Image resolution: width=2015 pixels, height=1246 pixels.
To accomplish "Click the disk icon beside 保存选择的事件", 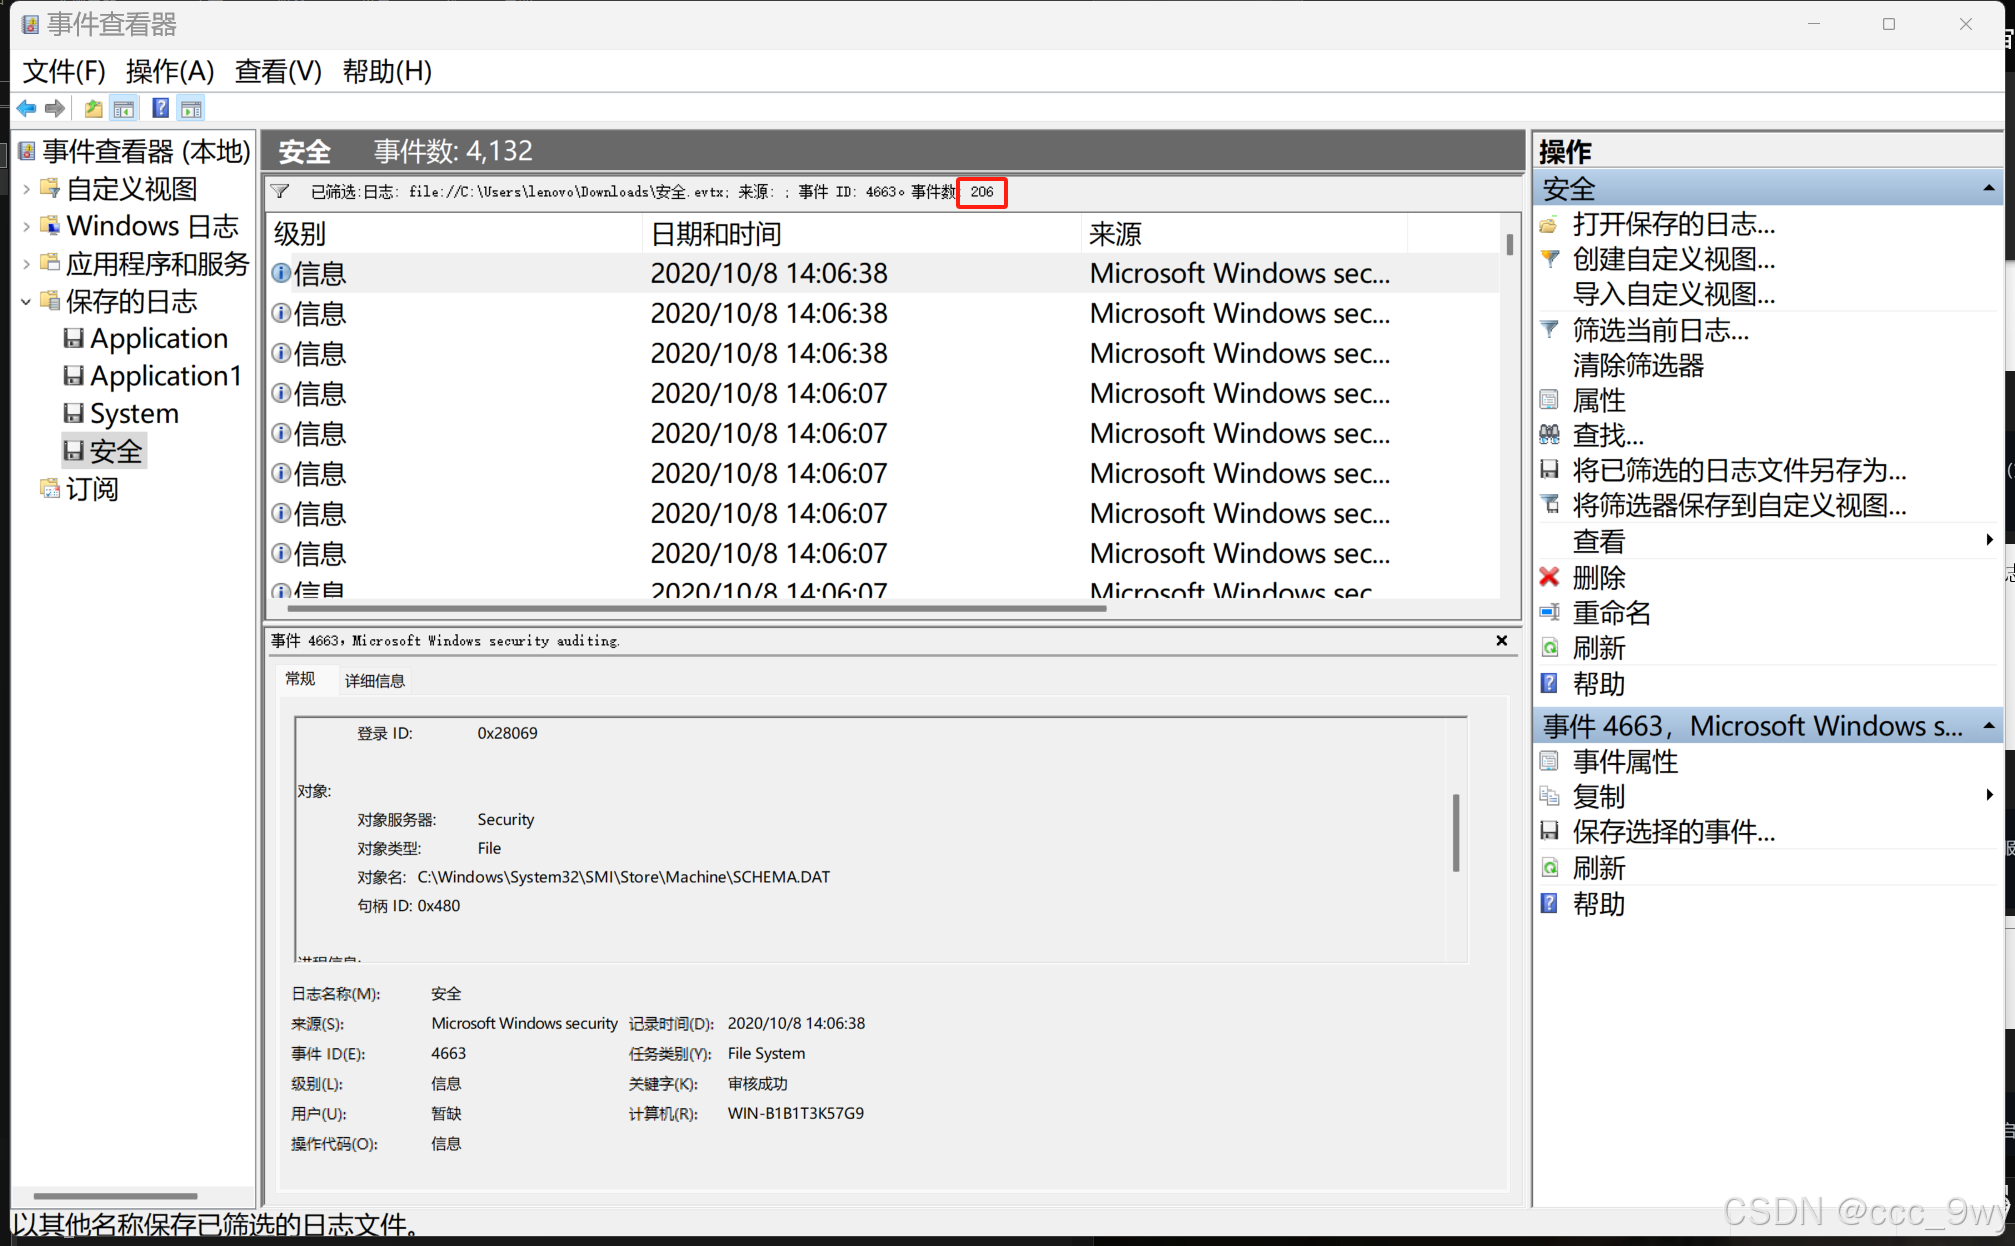I will pos(1549,831).
